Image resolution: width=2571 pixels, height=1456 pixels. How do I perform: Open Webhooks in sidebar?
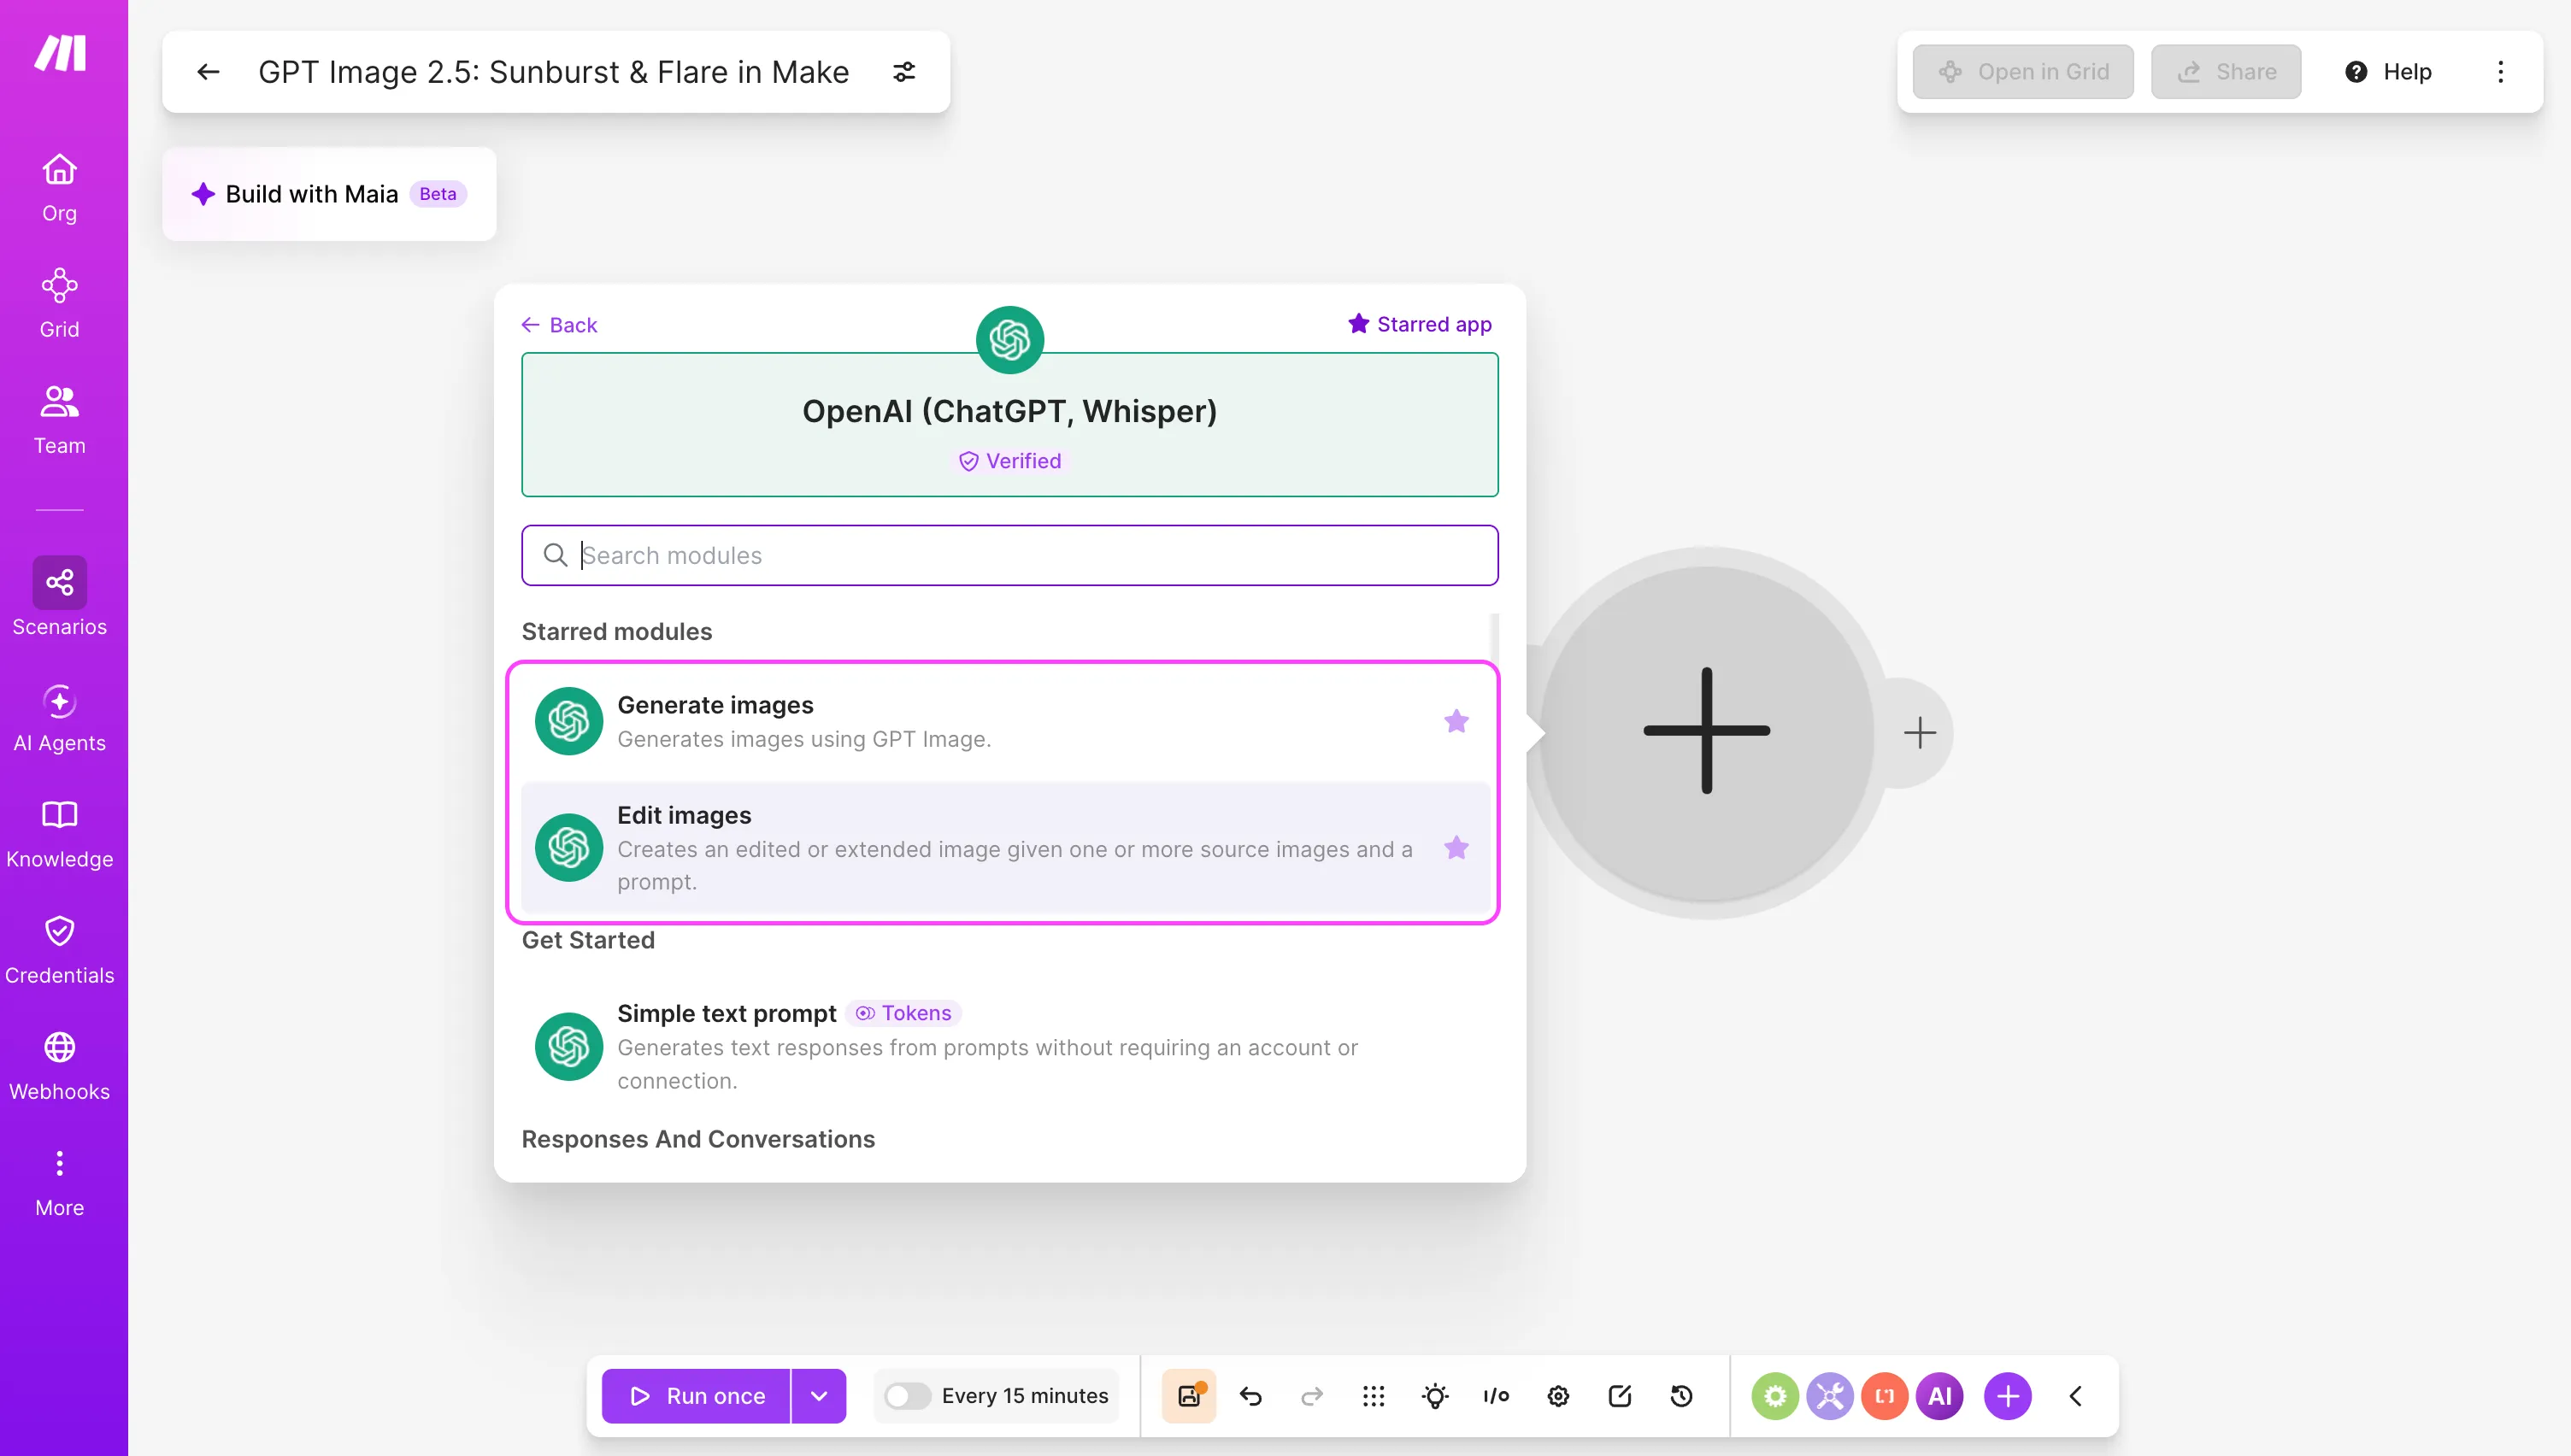[59, 1067]
